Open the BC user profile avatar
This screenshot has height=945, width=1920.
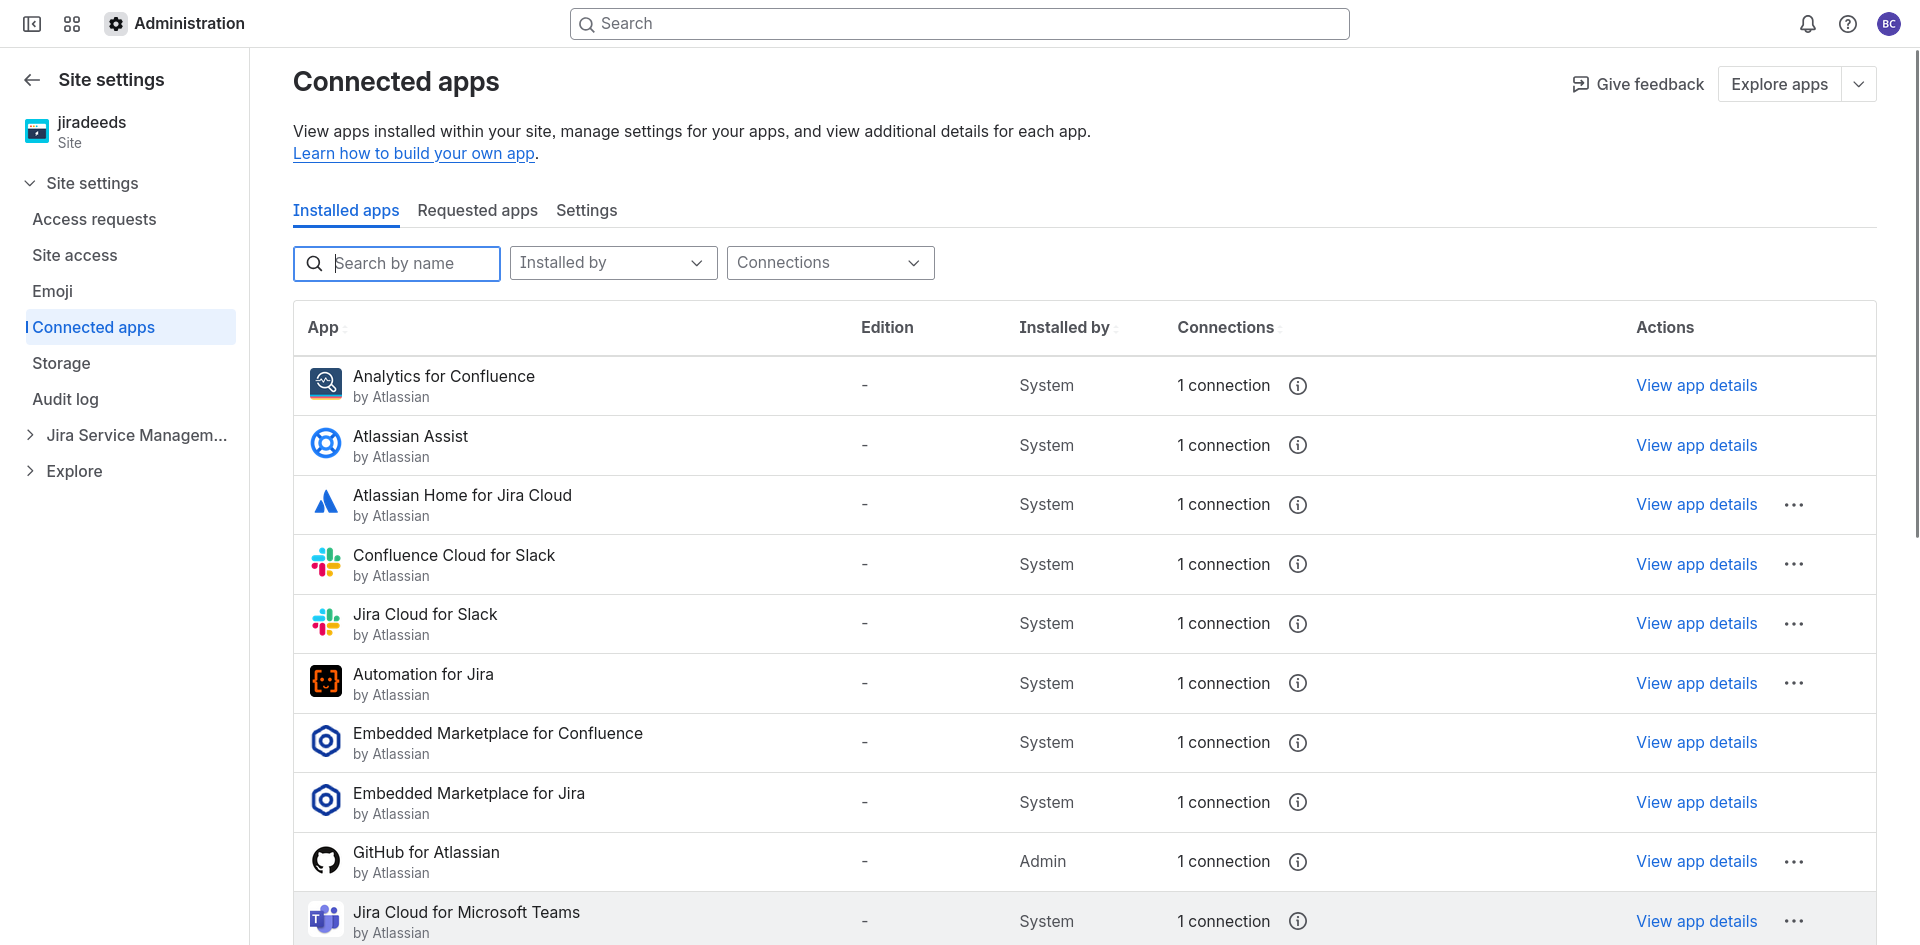(1888, 24)
